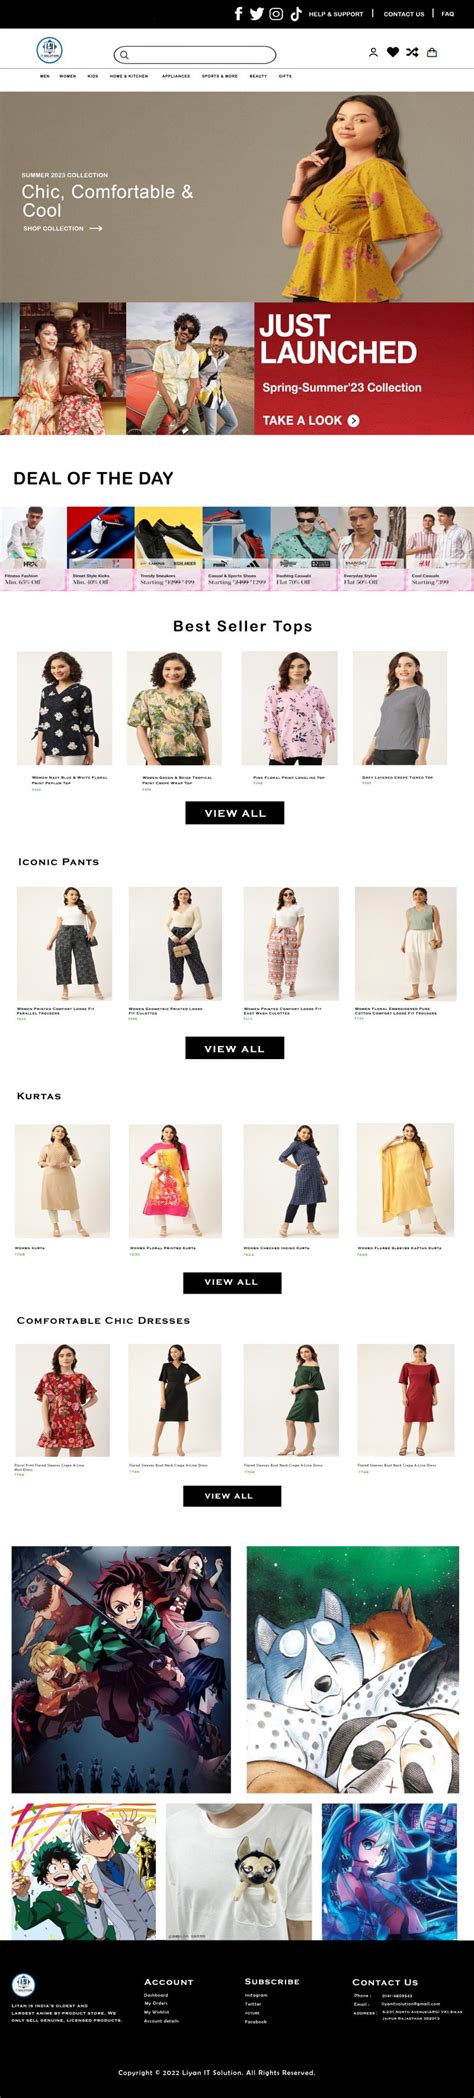Open the Twitter icon in top bar
The width and height of the screenshot is (474, 2098).
(256, 14)
